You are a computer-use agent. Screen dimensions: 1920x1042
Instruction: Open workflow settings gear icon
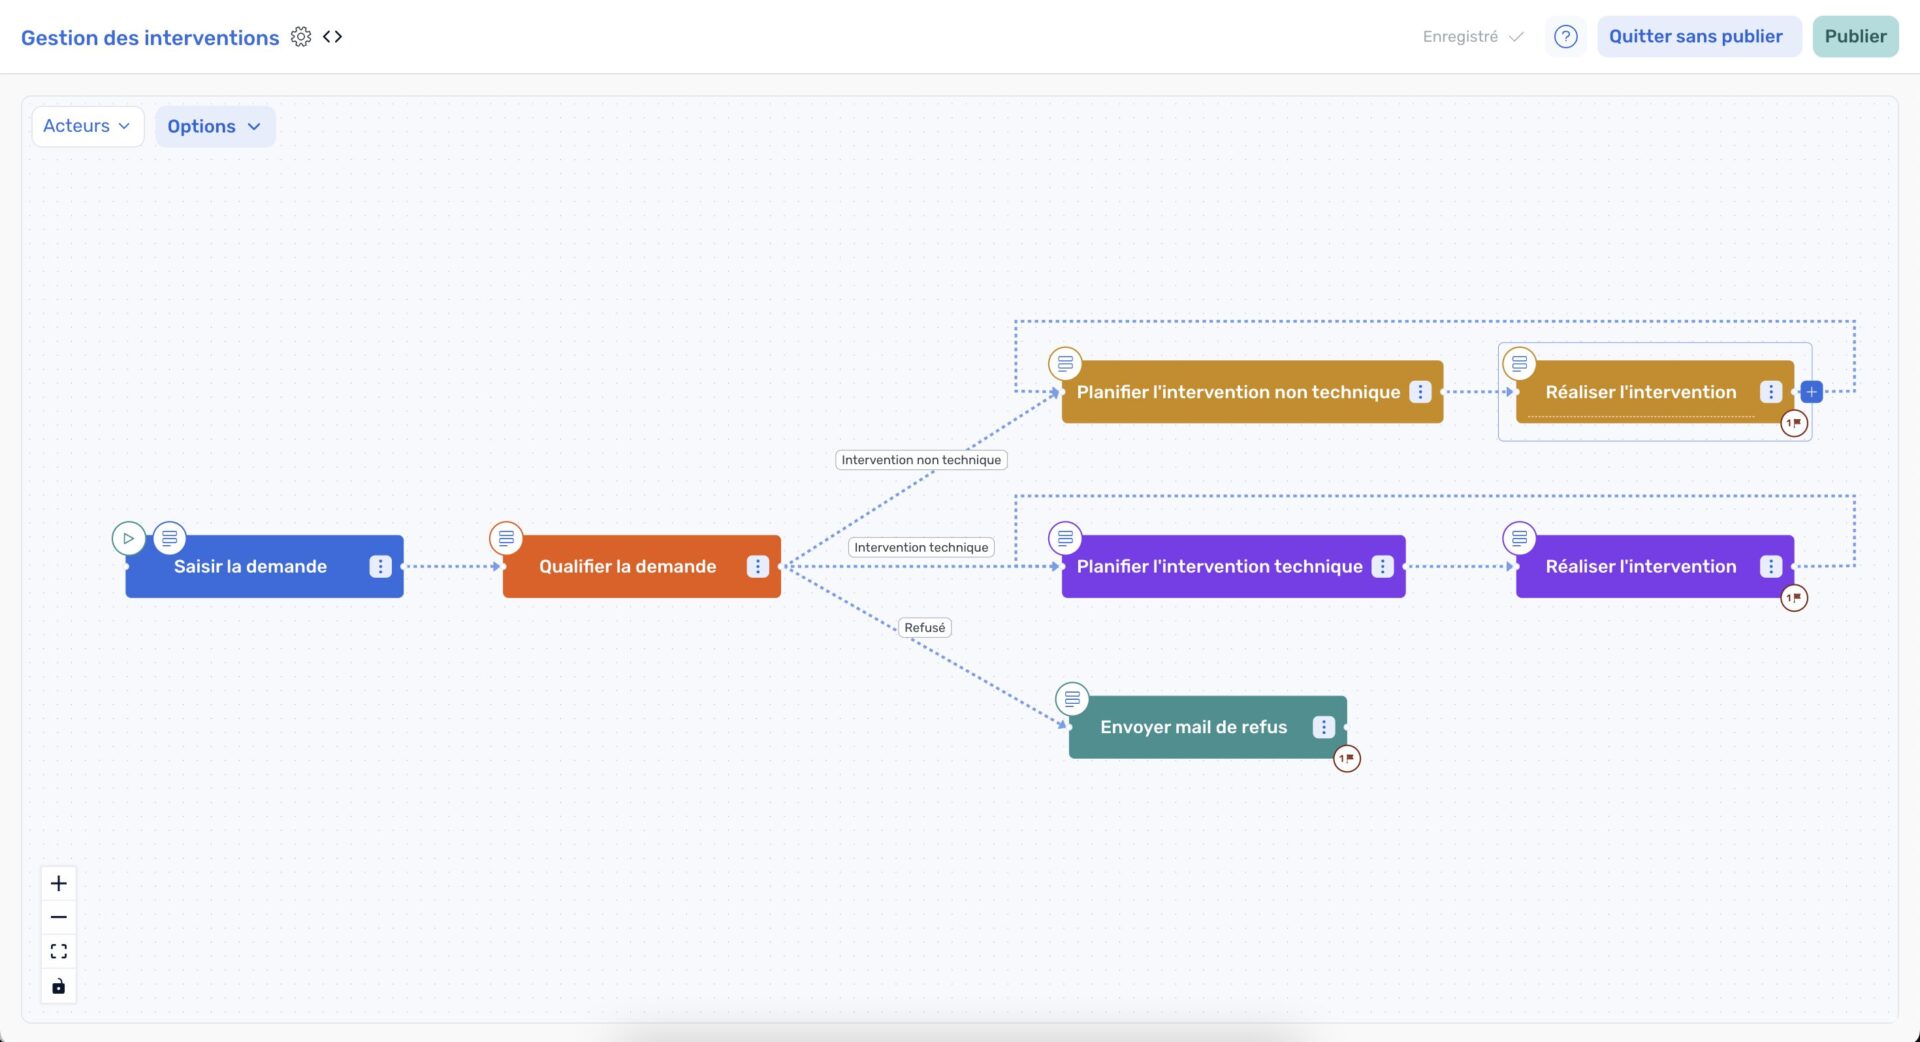pyautogui.click(x=301, y=37)
